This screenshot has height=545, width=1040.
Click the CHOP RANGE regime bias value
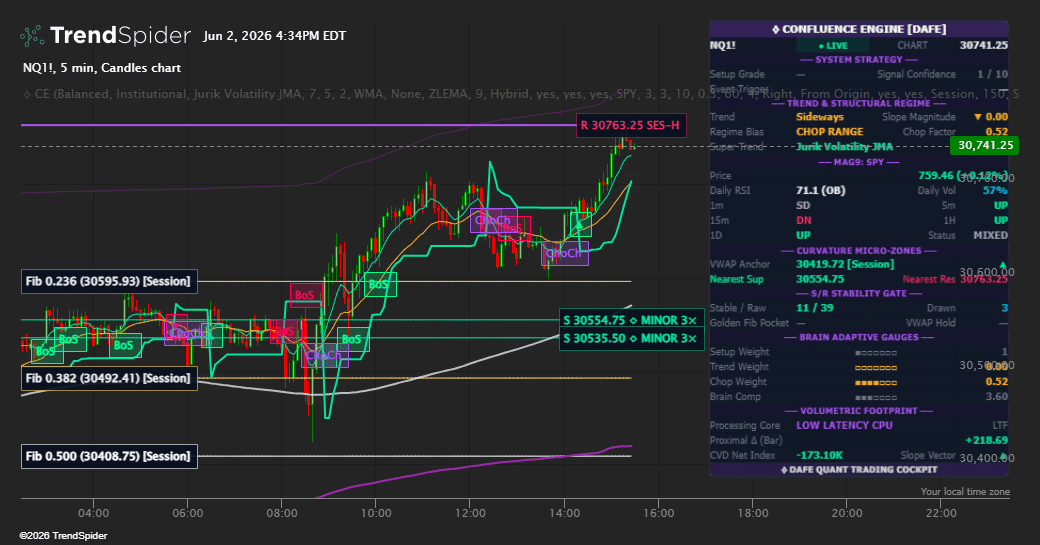pyautogui.click(x=830, y=132)
